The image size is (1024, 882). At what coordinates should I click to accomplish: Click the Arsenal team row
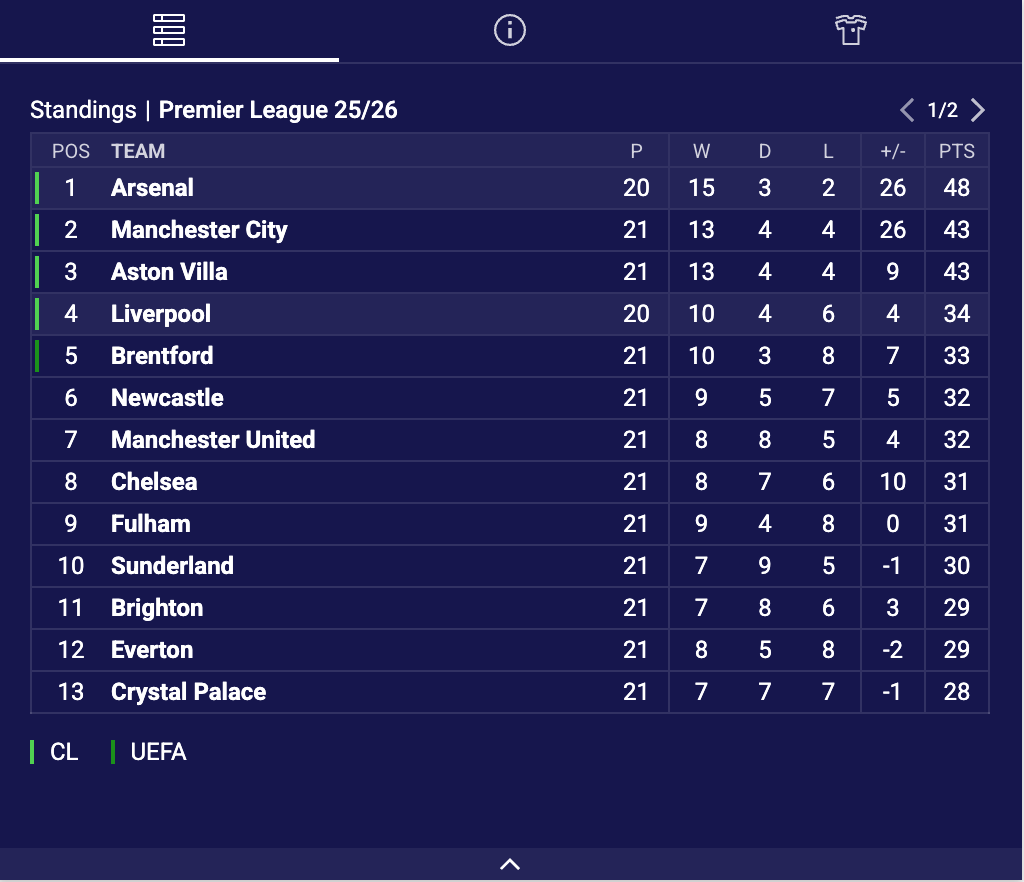(x=153, y=188)
